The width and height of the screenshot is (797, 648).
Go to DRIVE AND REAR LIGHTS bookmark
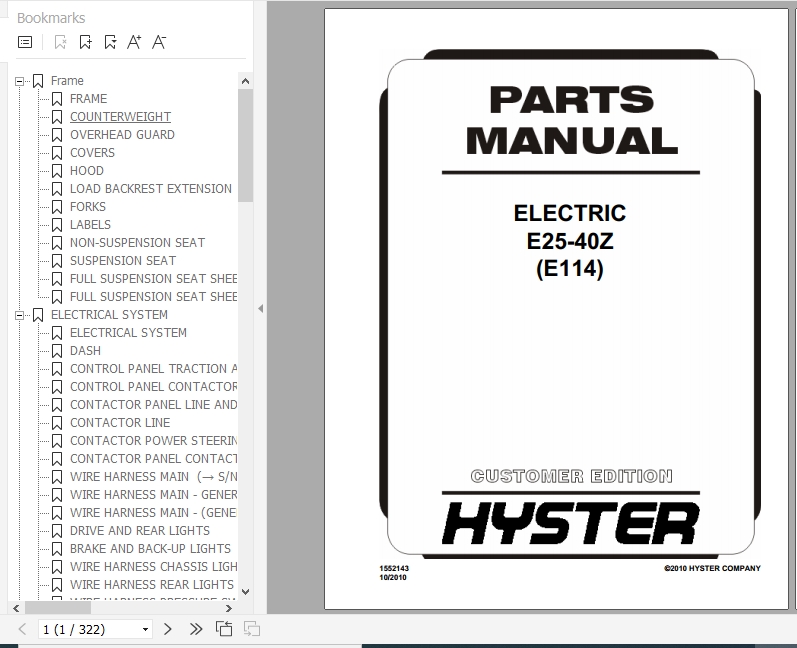(x=140, y=531)
